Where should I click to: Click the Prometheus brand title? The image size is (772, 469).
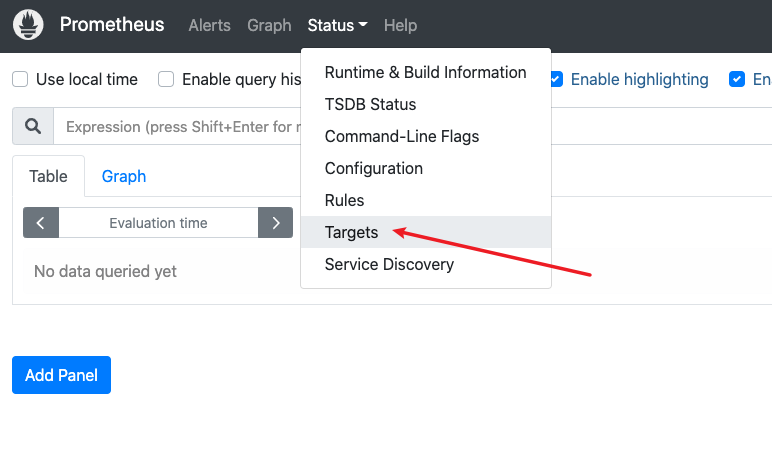pos(112,25)
